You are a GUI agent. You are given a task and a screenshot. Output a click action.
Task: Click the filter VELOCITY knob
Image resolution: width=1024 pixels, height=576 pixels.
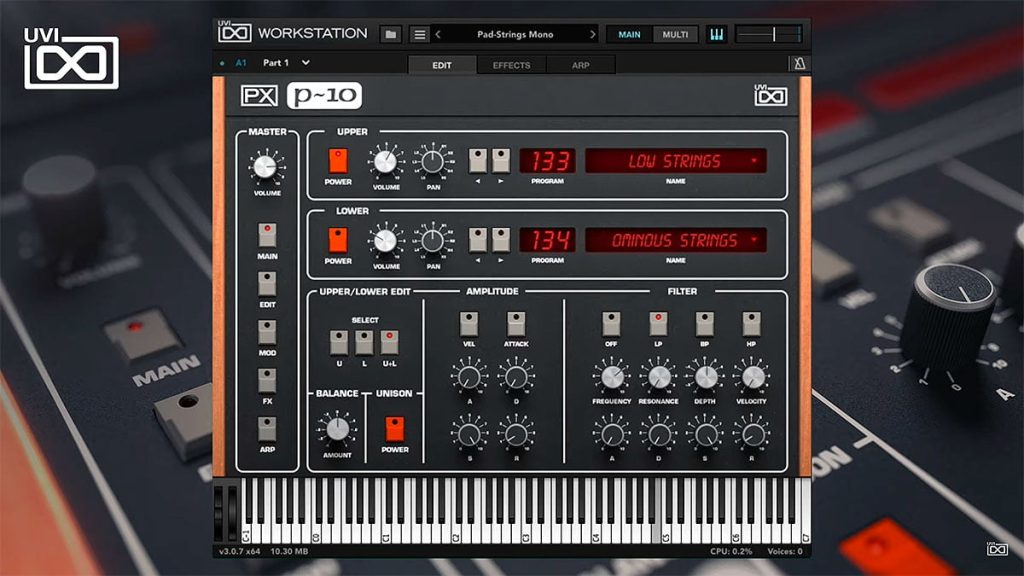752,377
